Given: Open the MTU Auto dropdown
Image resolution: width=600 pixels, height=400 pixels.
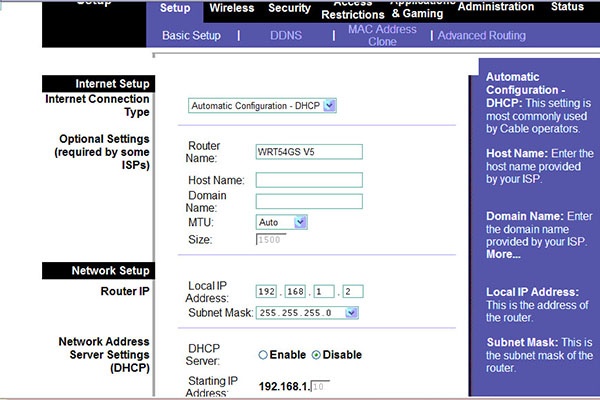Looking at the screenshot, I should [x=300, y=221].
